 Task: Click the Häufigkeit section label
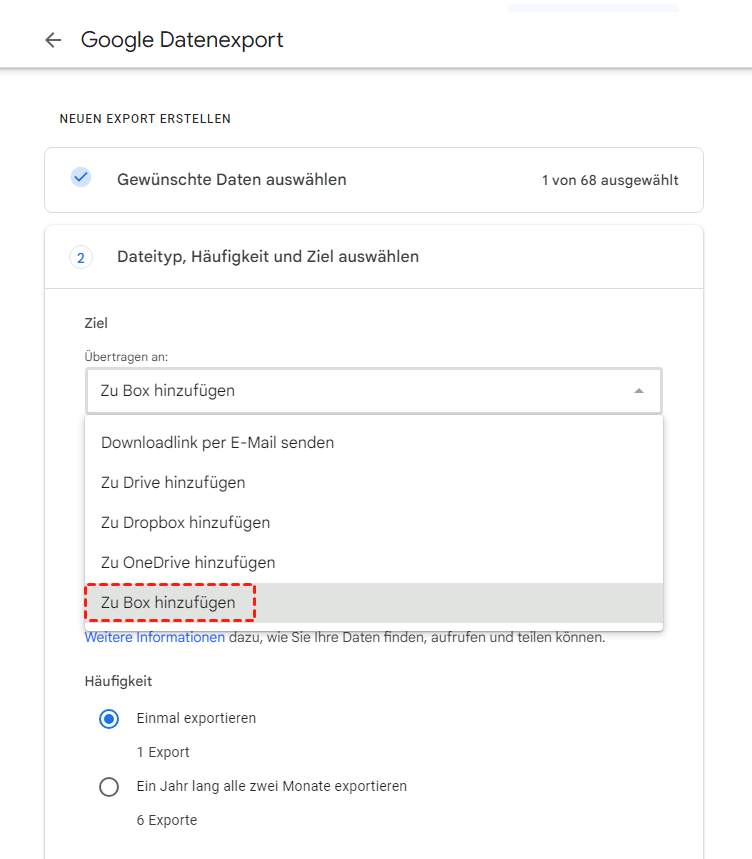tap(118, 681)
